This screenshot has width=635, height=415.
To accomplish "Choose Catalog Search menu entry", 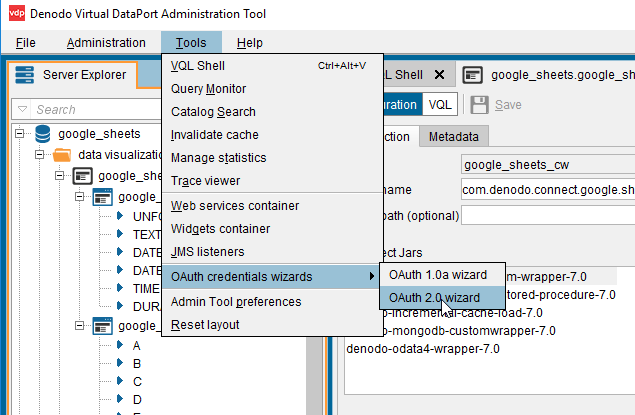I will point(272,112).
